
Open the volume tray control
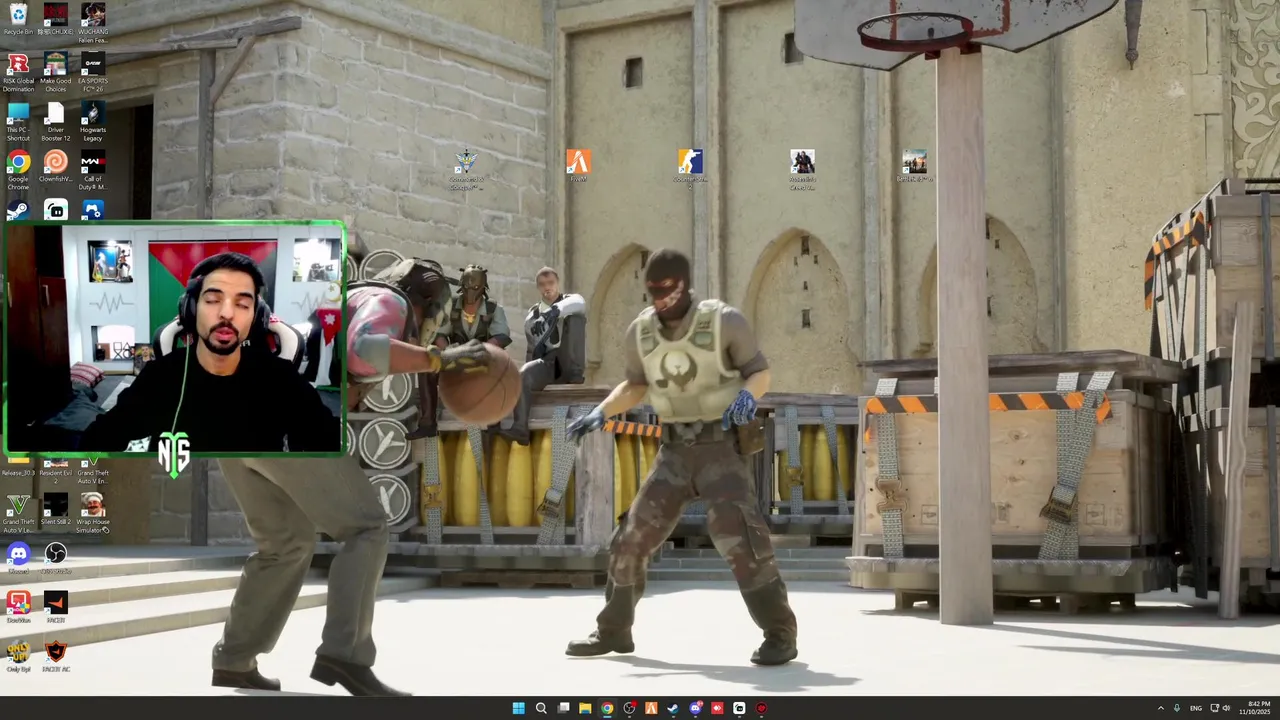[x=1226, y=708]
